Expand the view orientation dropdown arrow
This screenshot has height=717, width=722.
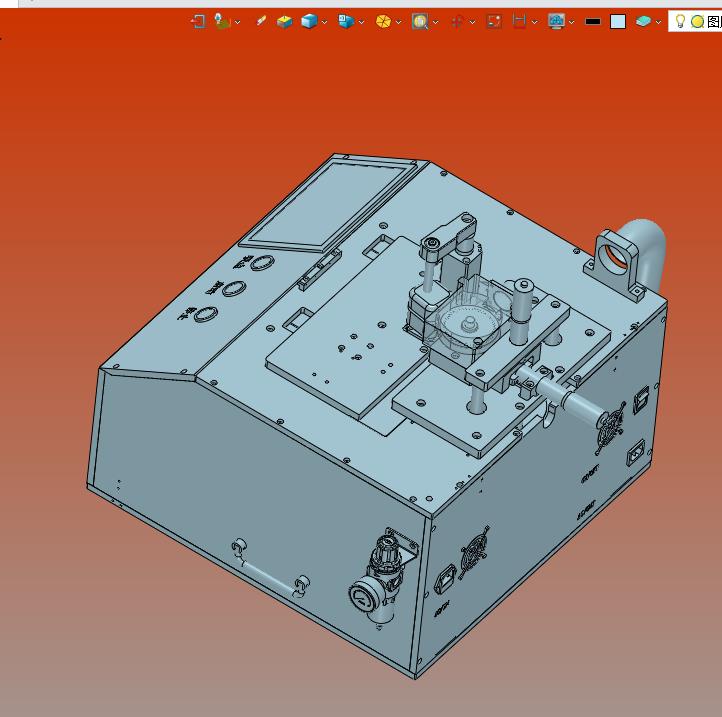coord(361,22)
